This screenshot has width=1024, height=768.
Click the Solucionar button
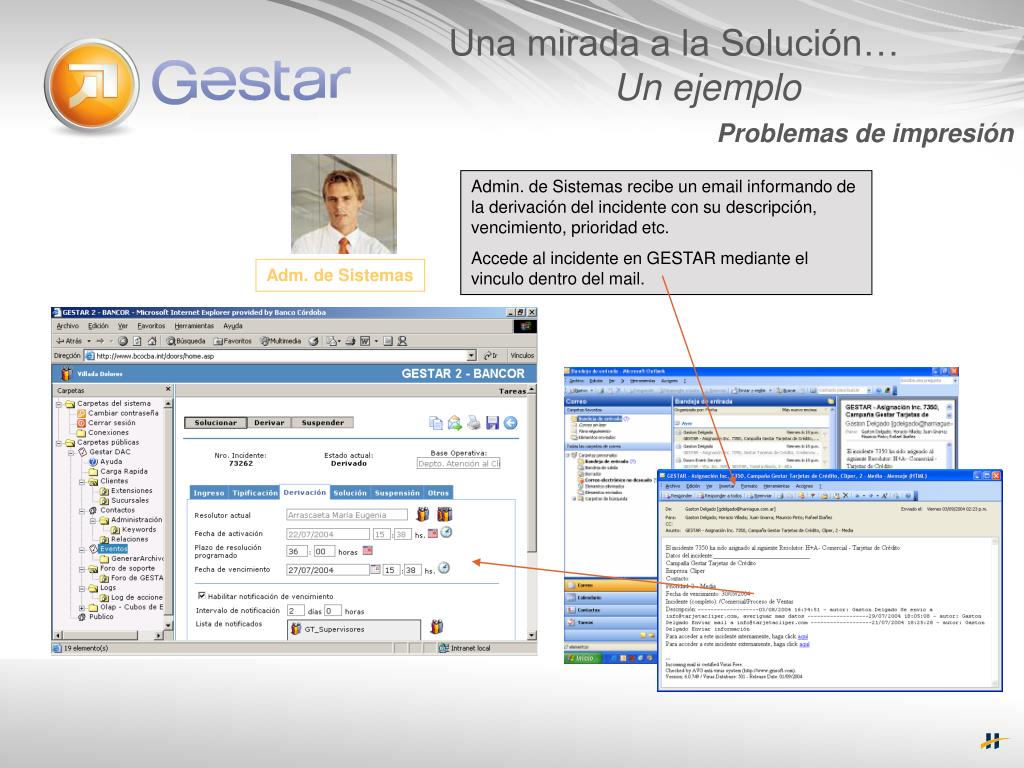click(215, 423)
